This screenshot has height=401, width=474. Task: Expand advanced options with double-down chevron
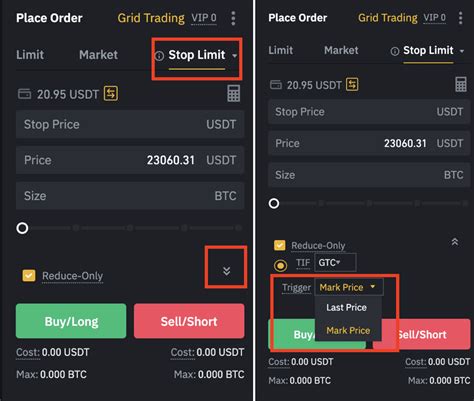(227, 271)
